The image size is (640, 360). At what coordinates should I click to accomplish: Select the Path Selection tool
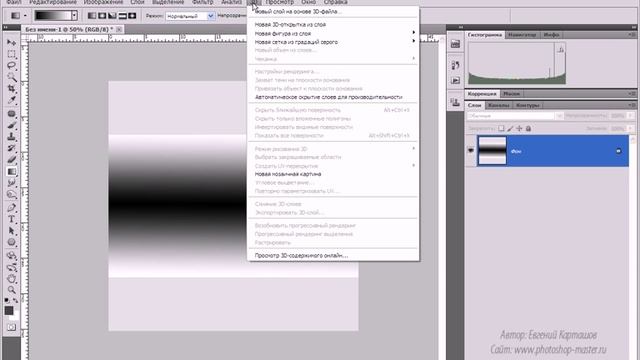tap(11, 231)
